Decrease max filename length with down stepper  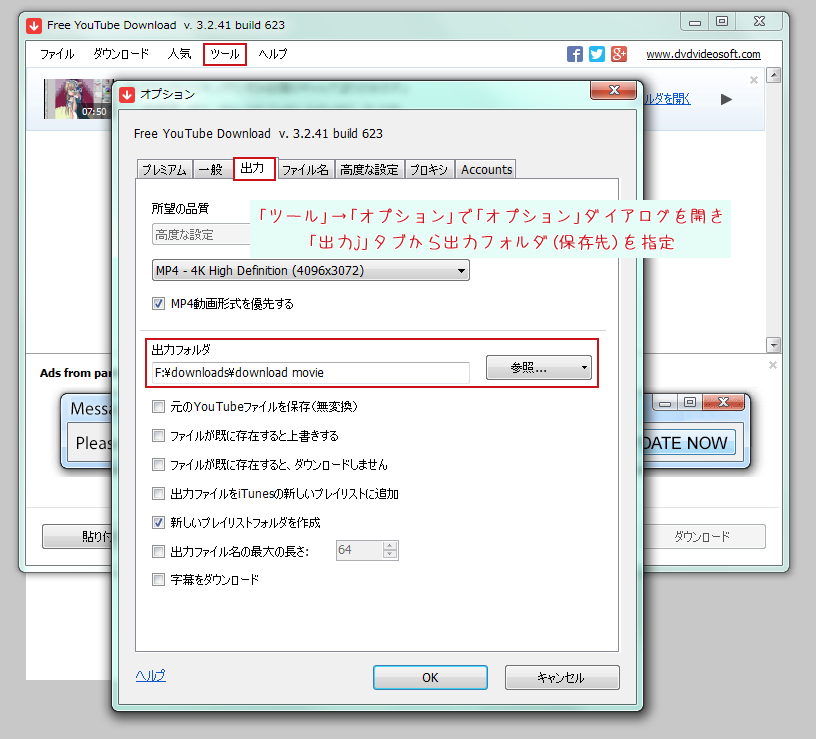tap(390, 555)
